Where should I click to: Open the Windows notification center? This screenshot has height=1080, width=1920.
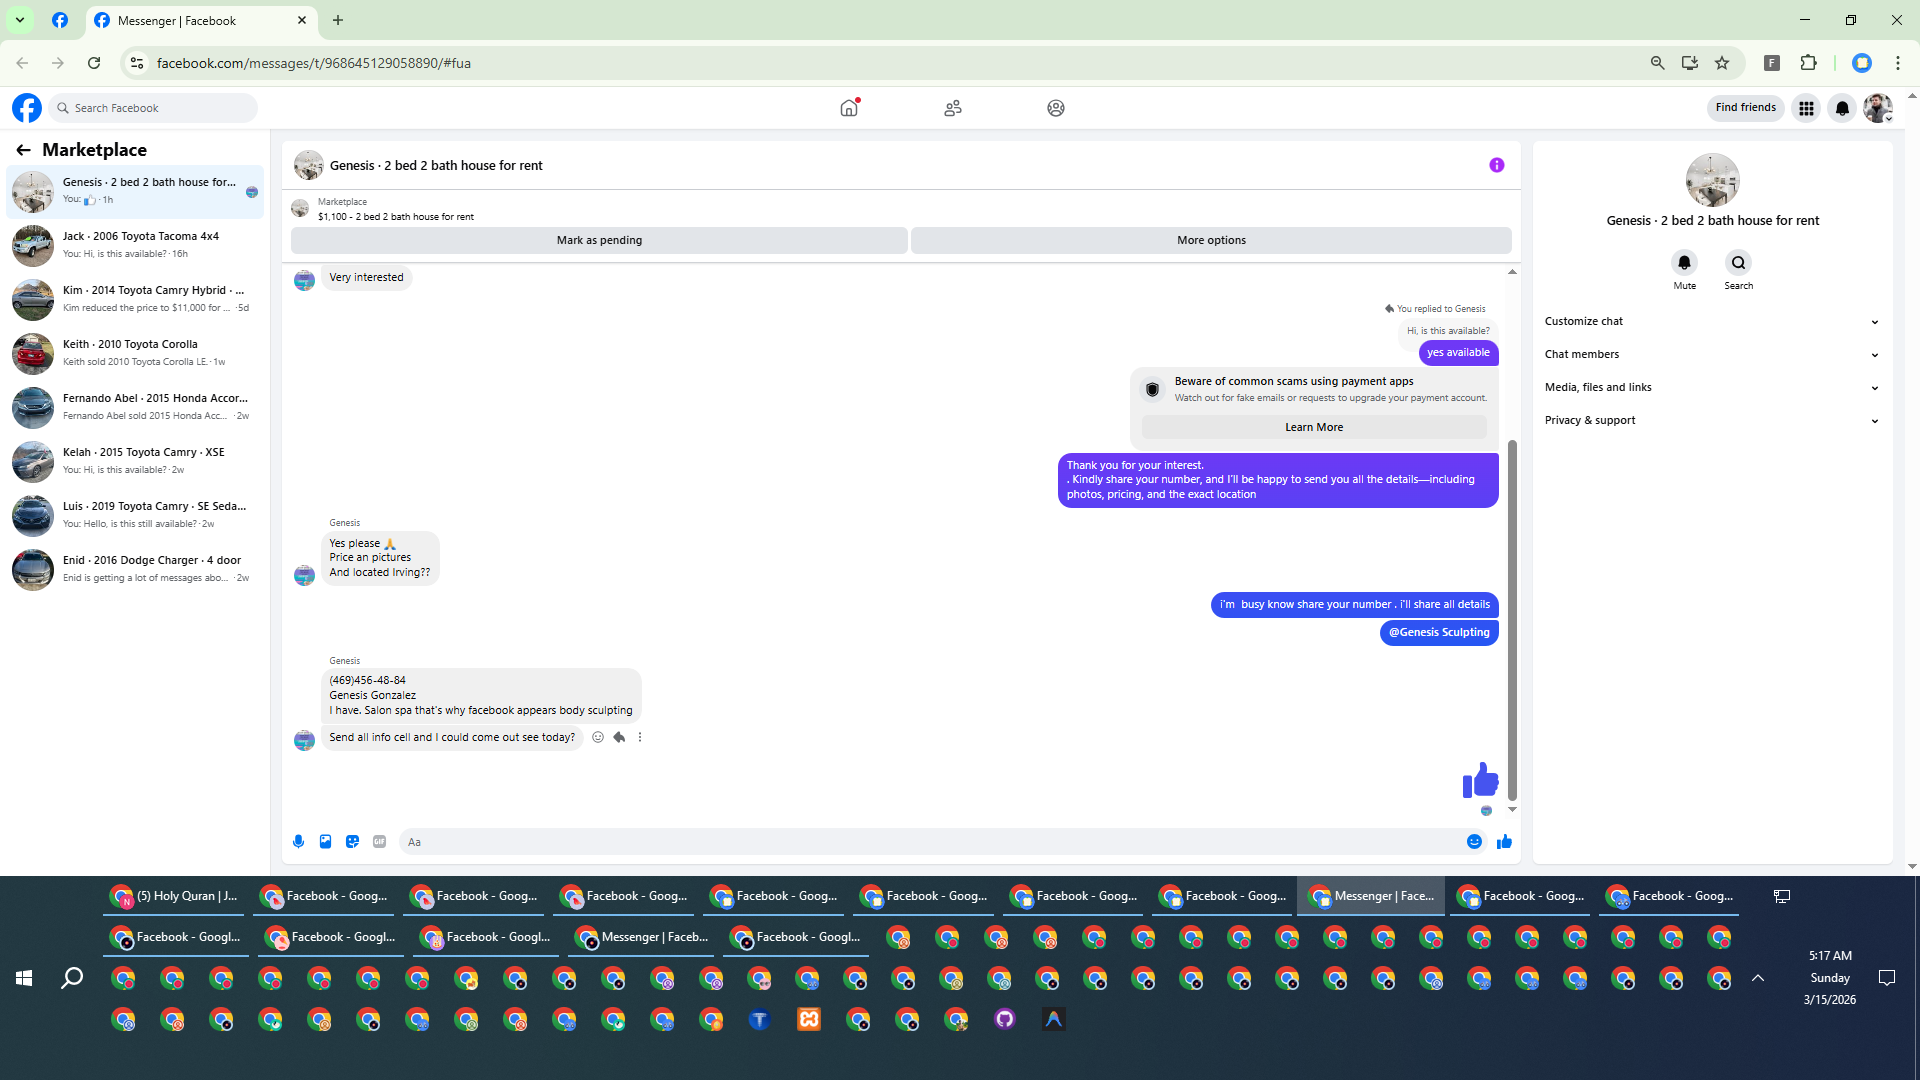tap(1887, 978)
